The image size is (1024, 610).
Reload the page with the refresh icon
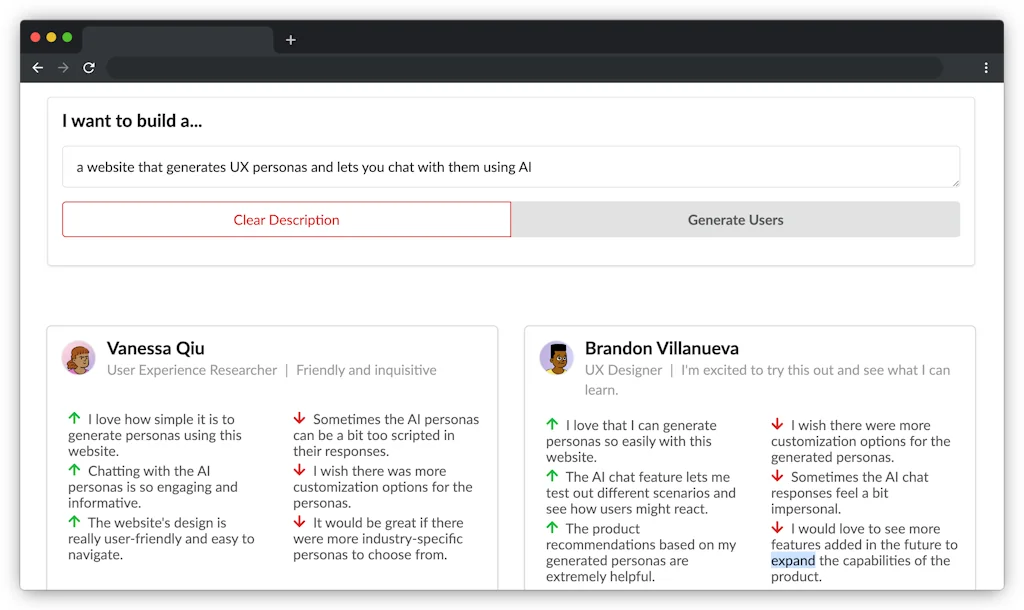89,68
